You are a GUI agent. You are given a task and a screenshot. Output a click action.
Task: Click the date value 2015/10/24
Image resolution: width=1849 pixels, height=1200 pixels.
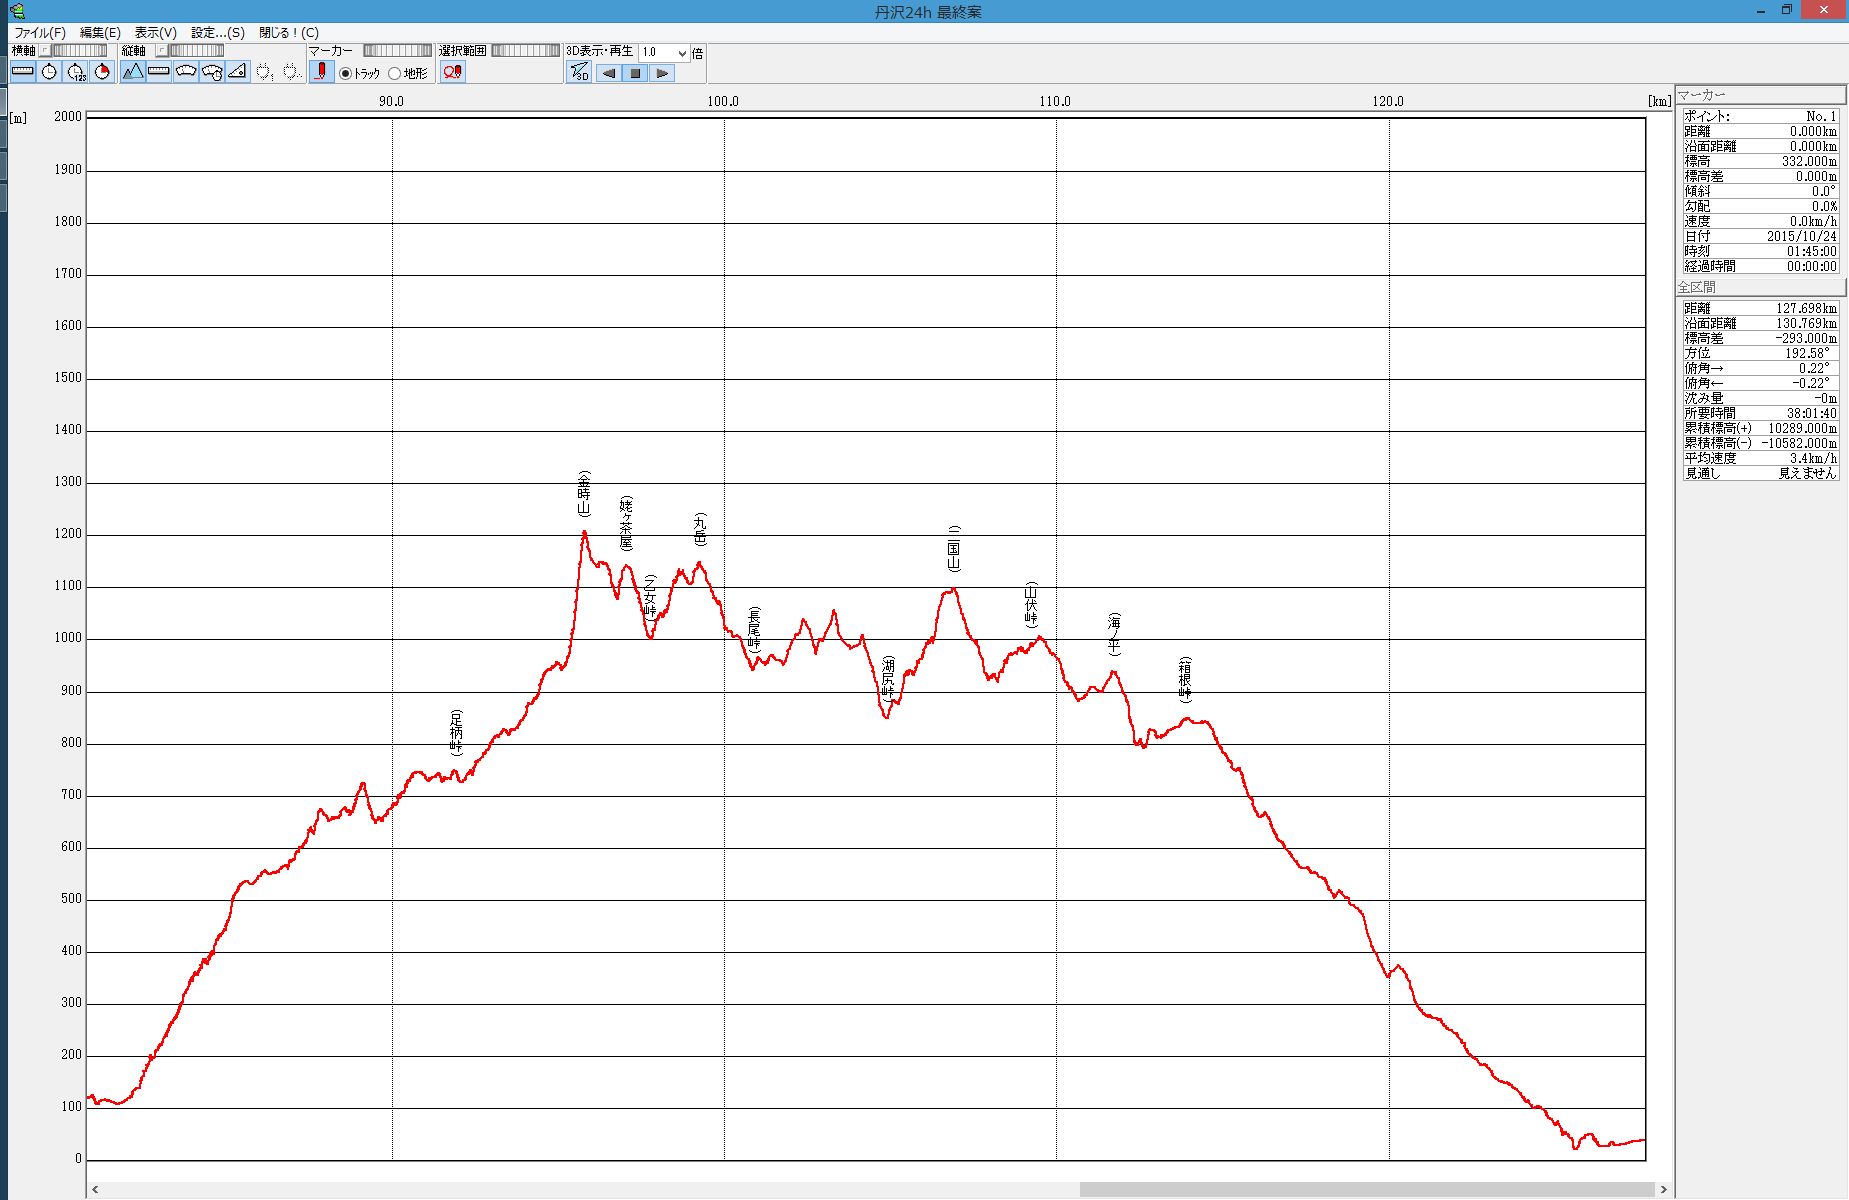pyautogui.click(x=1801, y=236)
